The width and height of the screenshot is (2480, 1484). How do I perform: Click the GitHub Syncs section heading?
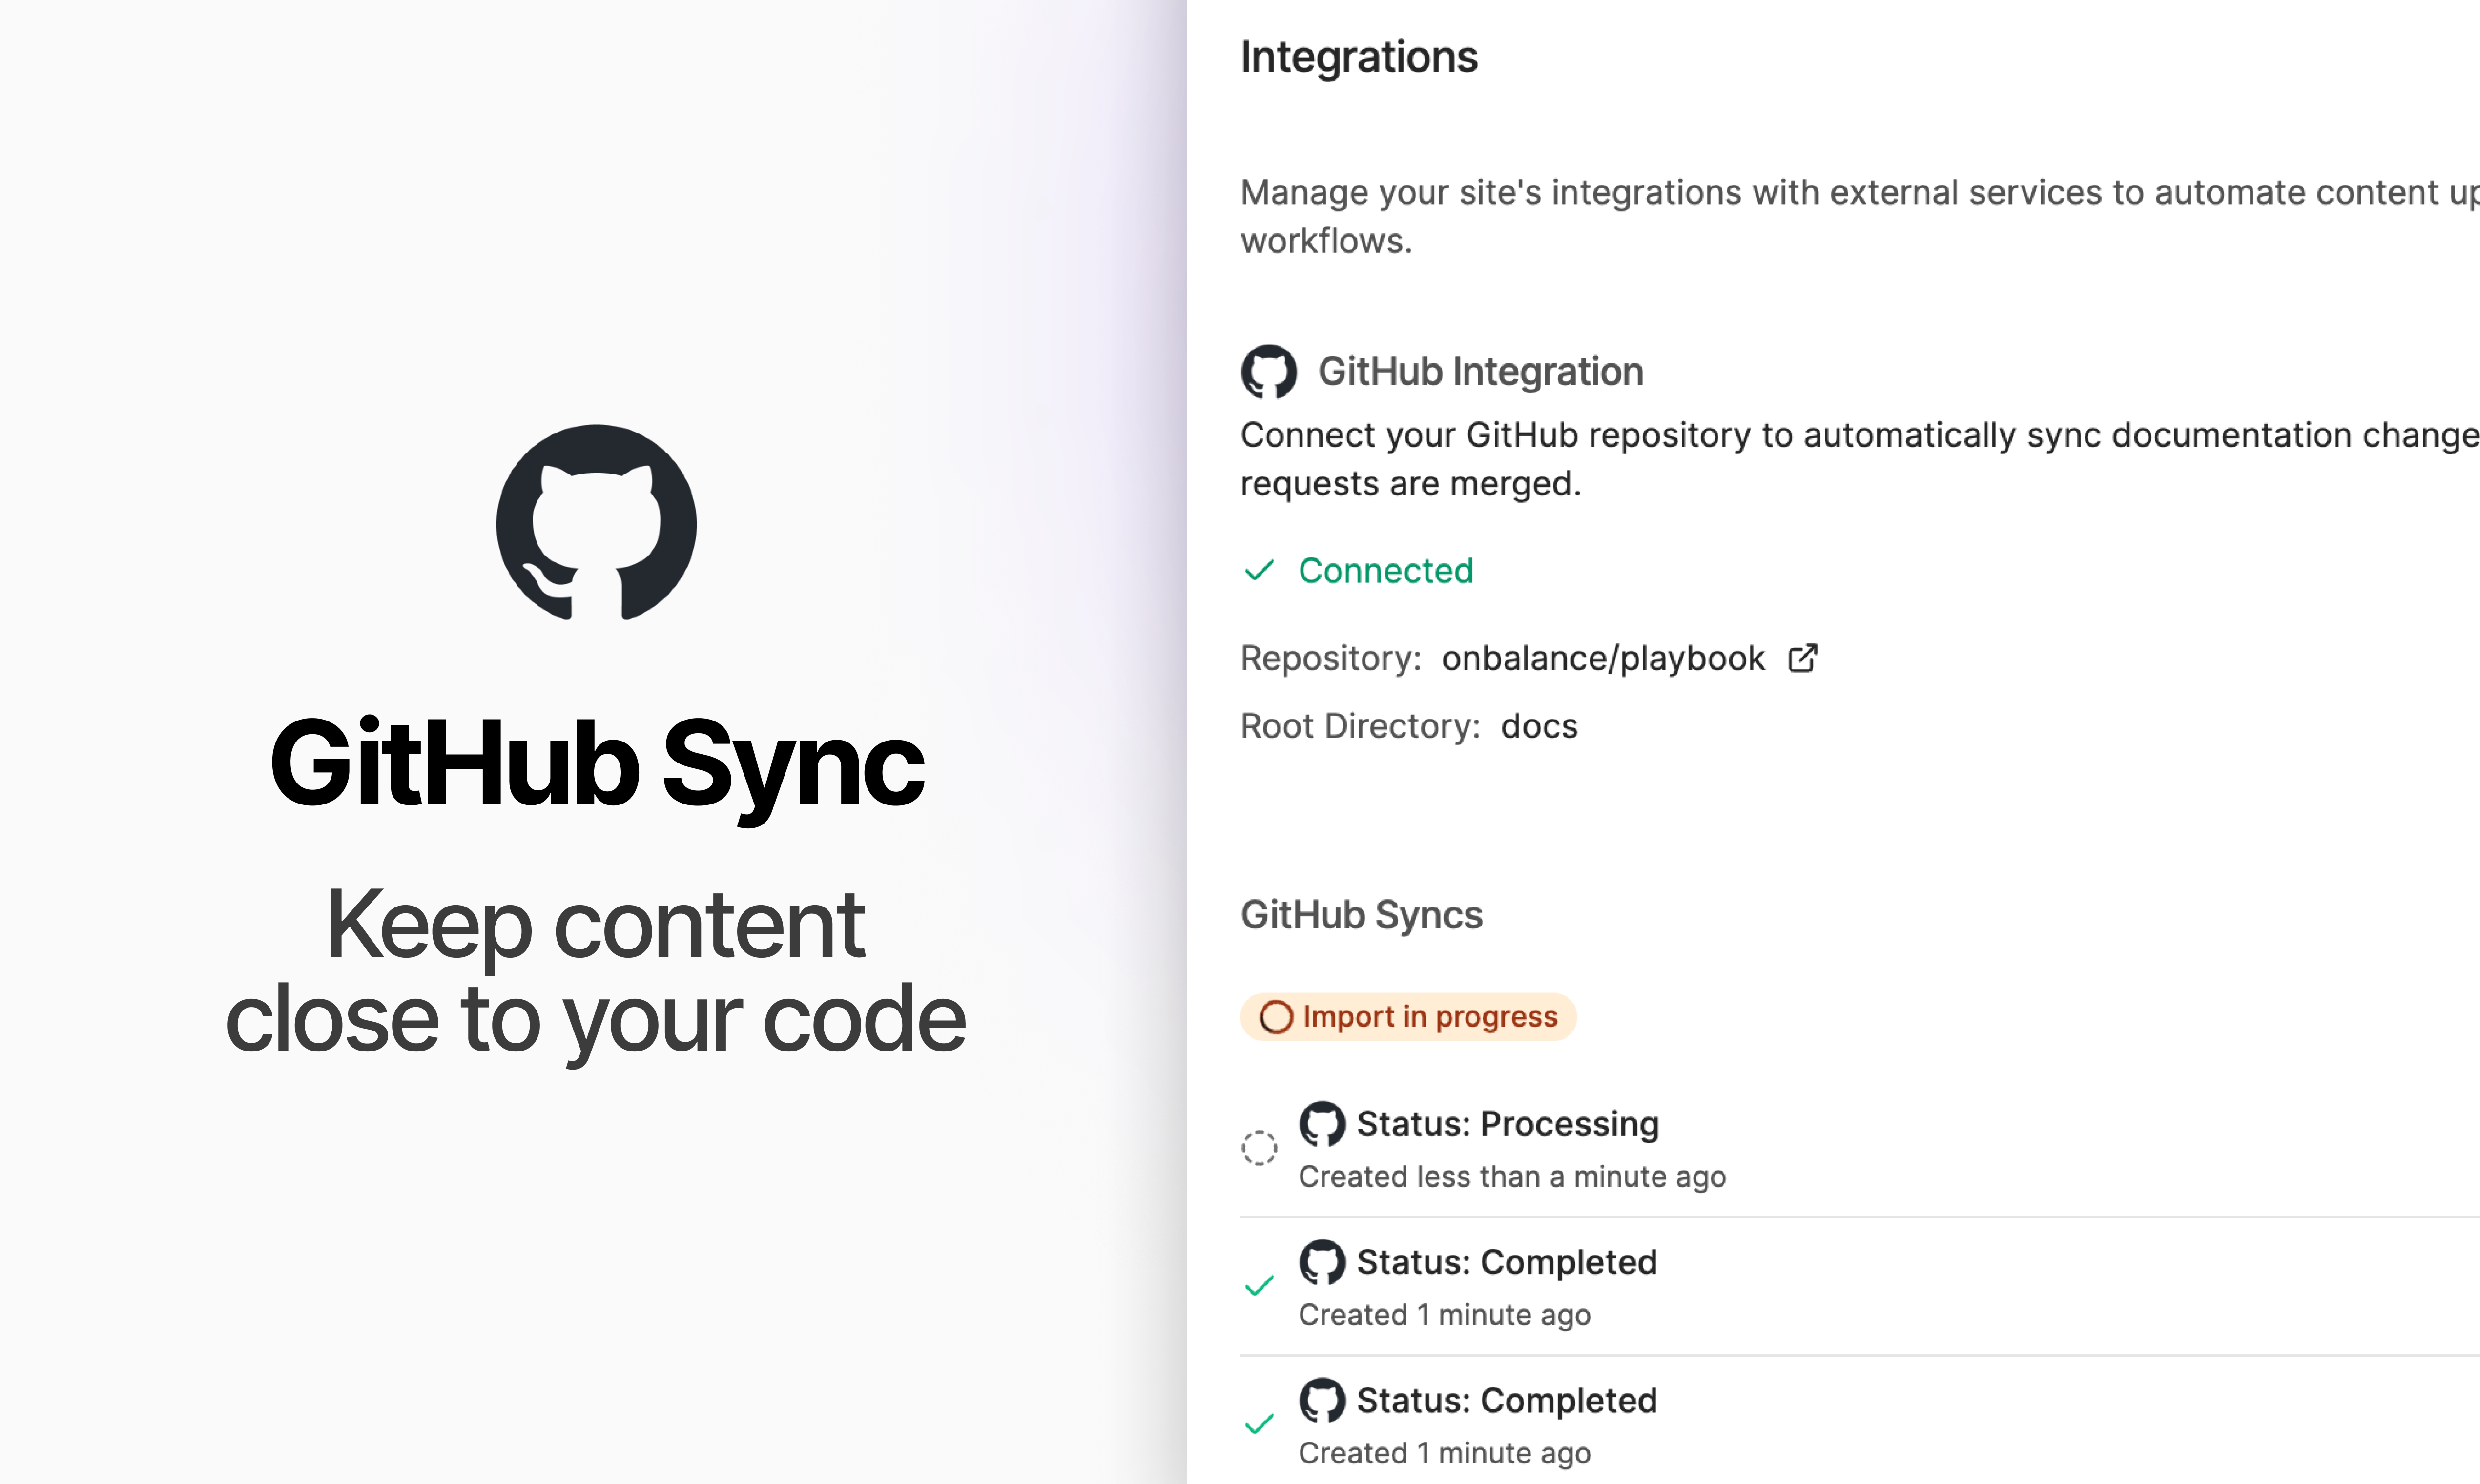pyautogui.click(x=1361, y=915)
